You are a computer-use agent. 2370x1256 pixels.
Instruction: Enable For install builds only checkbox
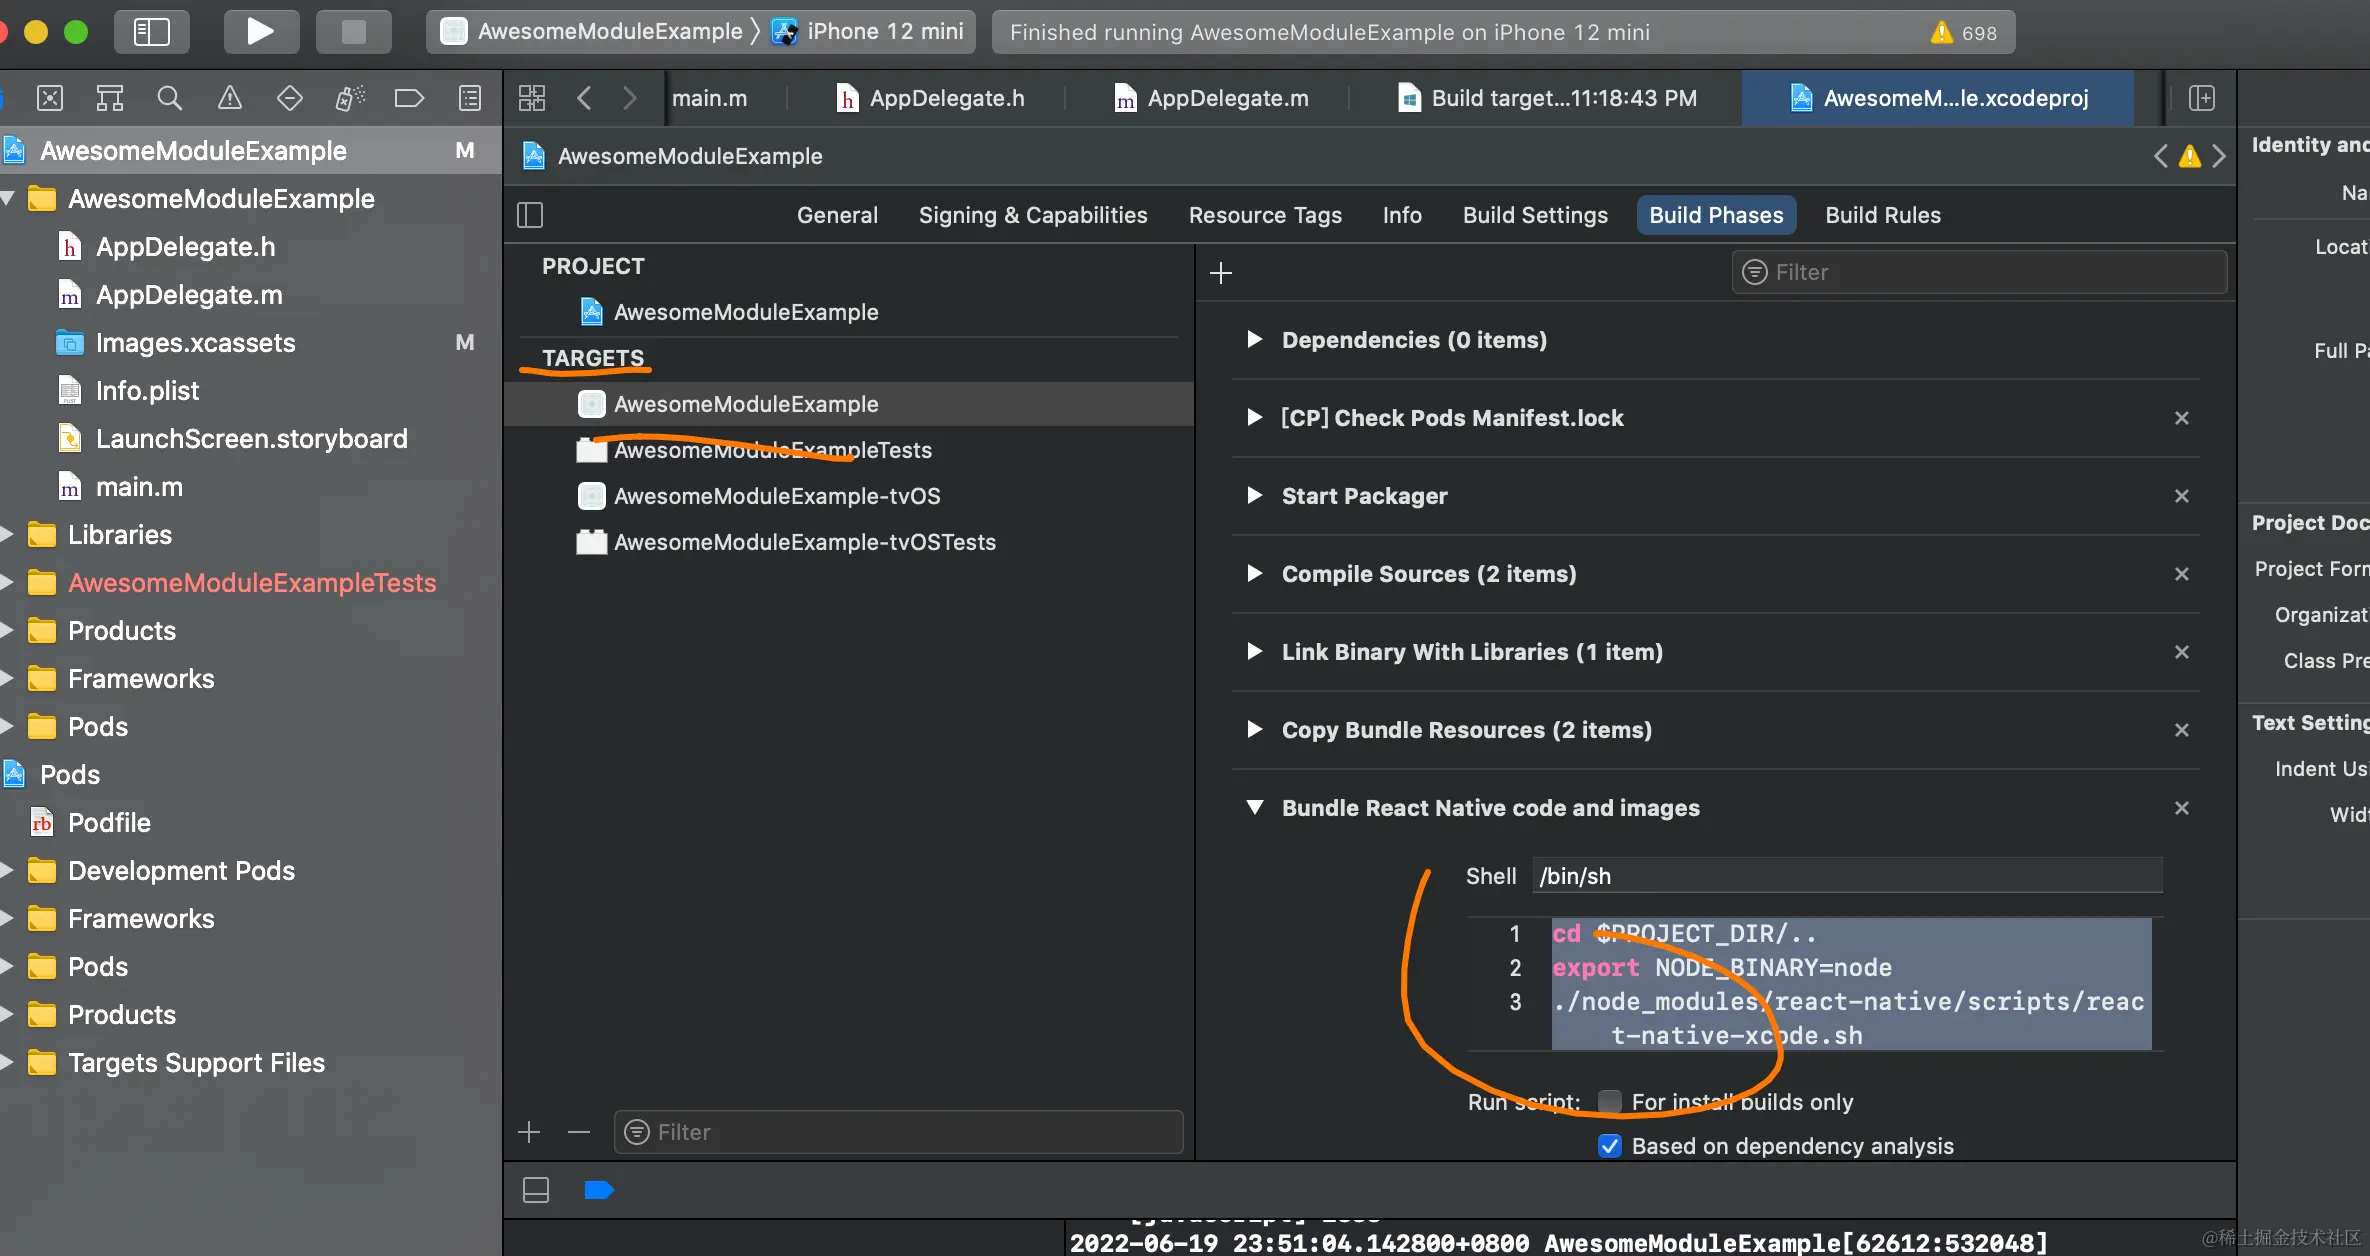(1609, 1102)
